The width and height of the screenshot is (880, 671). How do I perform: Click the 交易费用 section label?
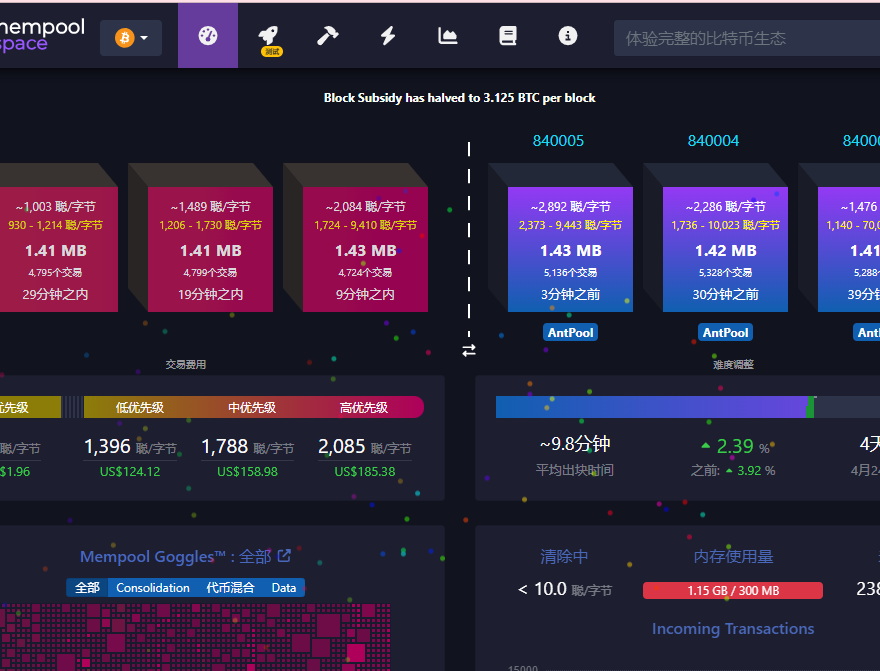(186, 365)
